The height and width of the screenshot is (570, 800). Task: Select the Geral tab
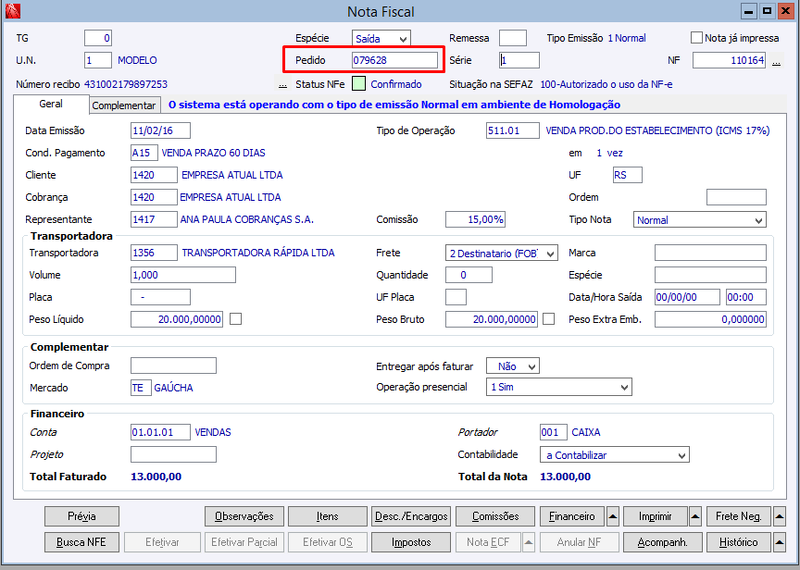tap(51, 104)
